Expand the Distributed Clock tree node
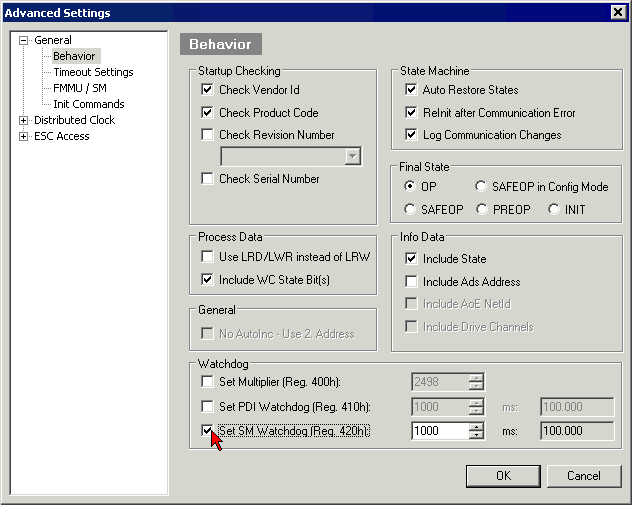This screenshot has width=632, height=505. (x=24, y=121)
